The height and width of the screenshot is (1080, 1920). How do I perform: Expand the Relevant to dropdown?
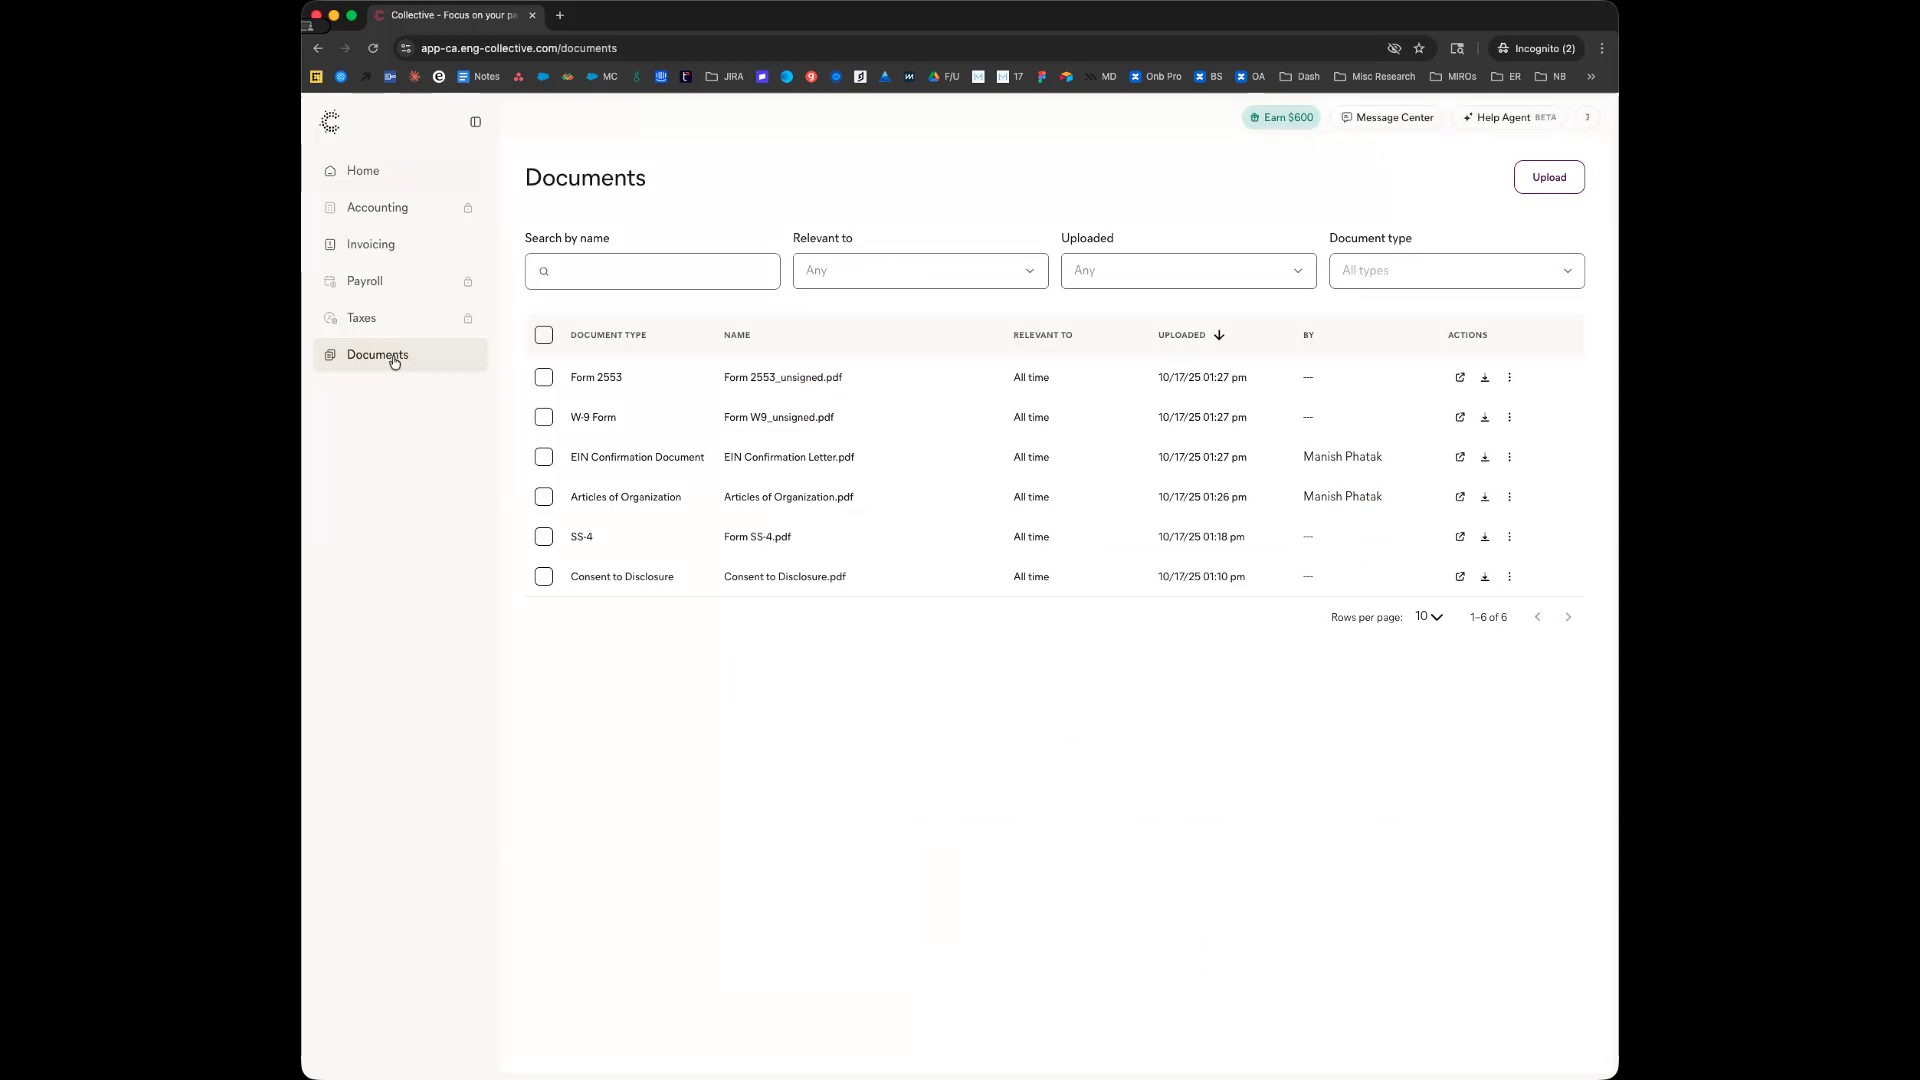920,271
